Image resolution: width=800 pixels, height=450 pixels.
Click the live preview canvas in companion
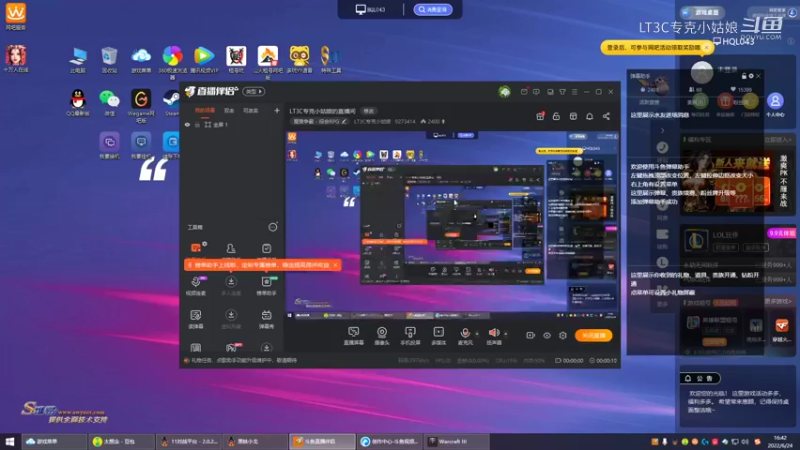[x=452, y=226]
